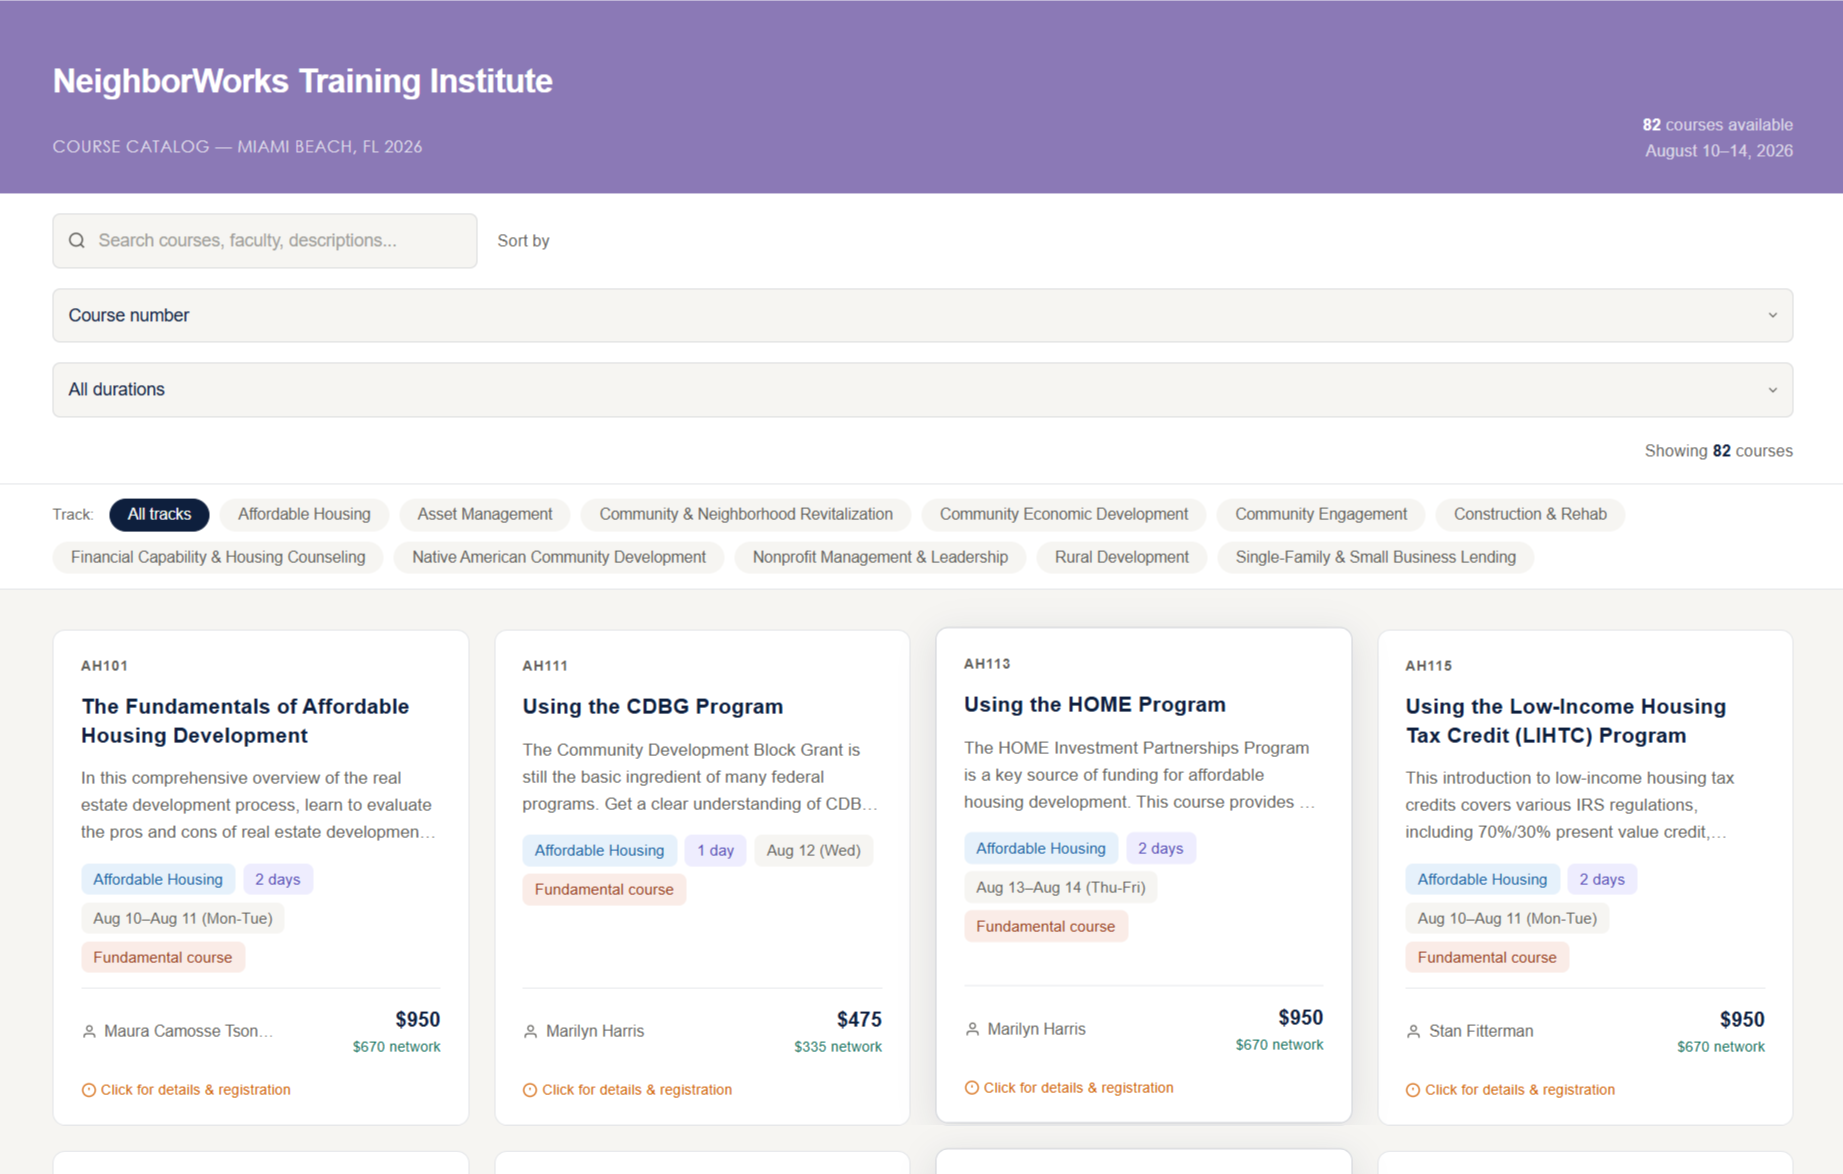Viewport: 1843px width, 1174px height.
Task: Filter by Rural Development track
Action: 1122,557
